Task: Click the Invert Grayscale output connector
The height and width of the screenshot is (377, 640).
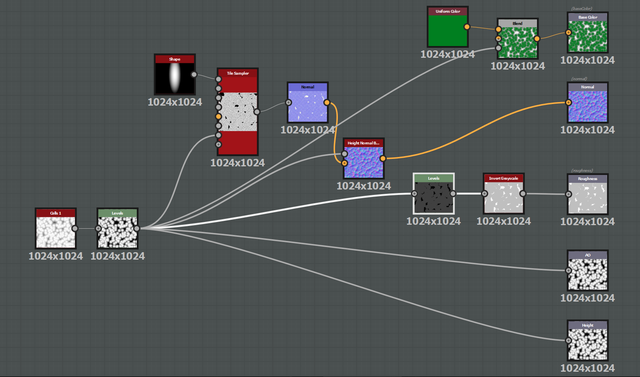Action: [523, 194]
